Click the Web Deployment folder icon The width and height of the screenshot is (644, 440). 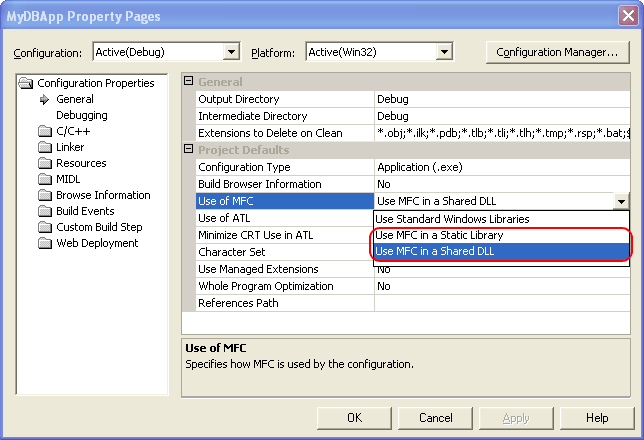coord(44,243)
